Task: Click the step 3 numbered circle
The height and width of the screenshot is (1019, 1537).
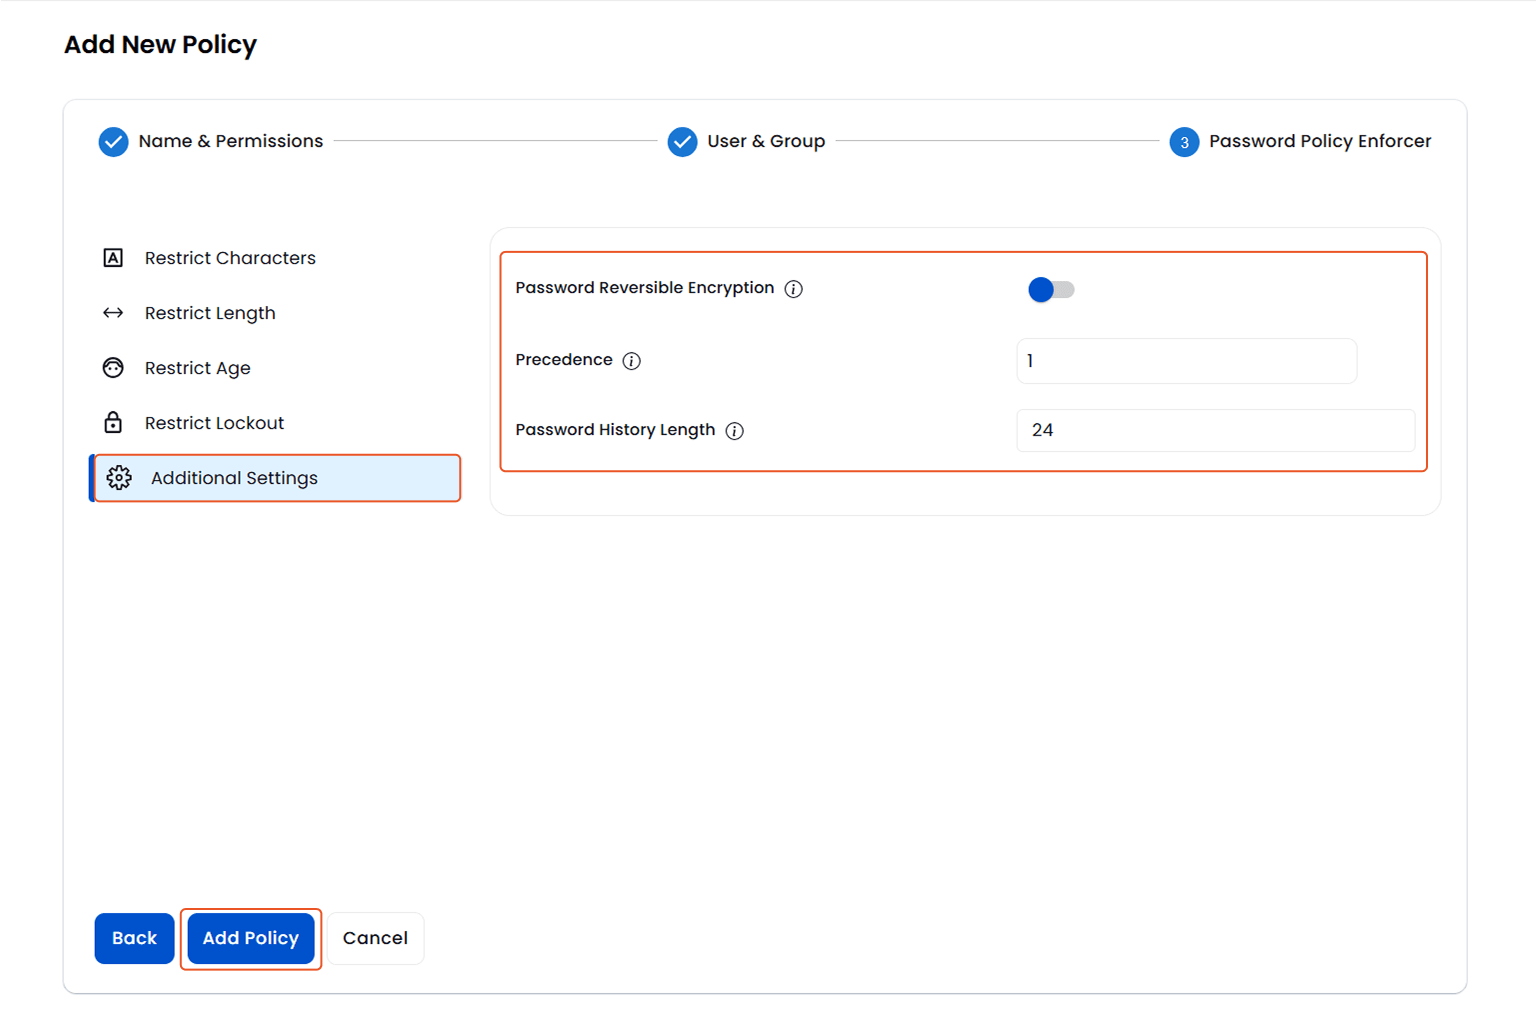Action: 1184,141
